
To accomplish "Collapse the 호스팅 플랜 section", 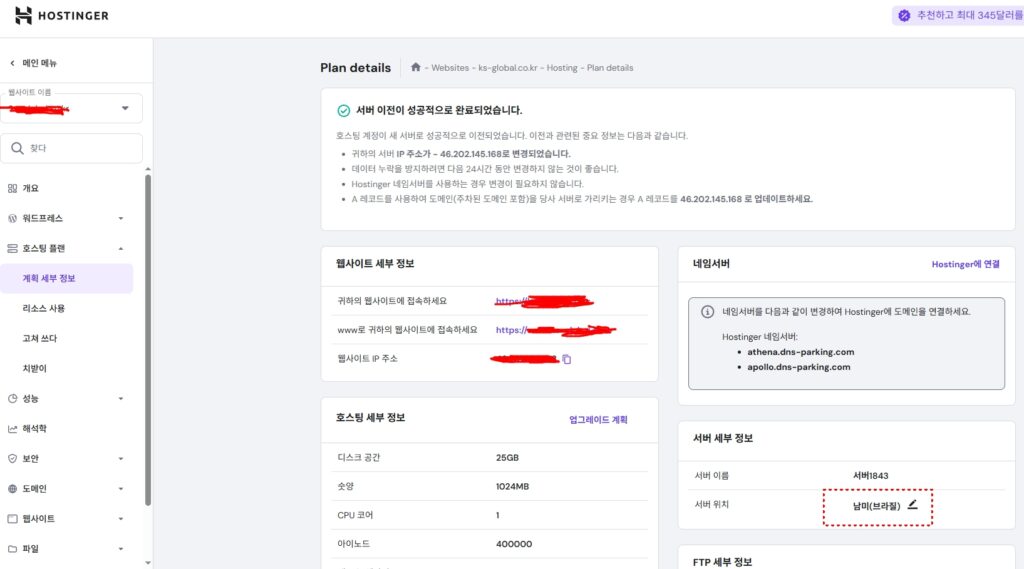I will tap(121, 248).
